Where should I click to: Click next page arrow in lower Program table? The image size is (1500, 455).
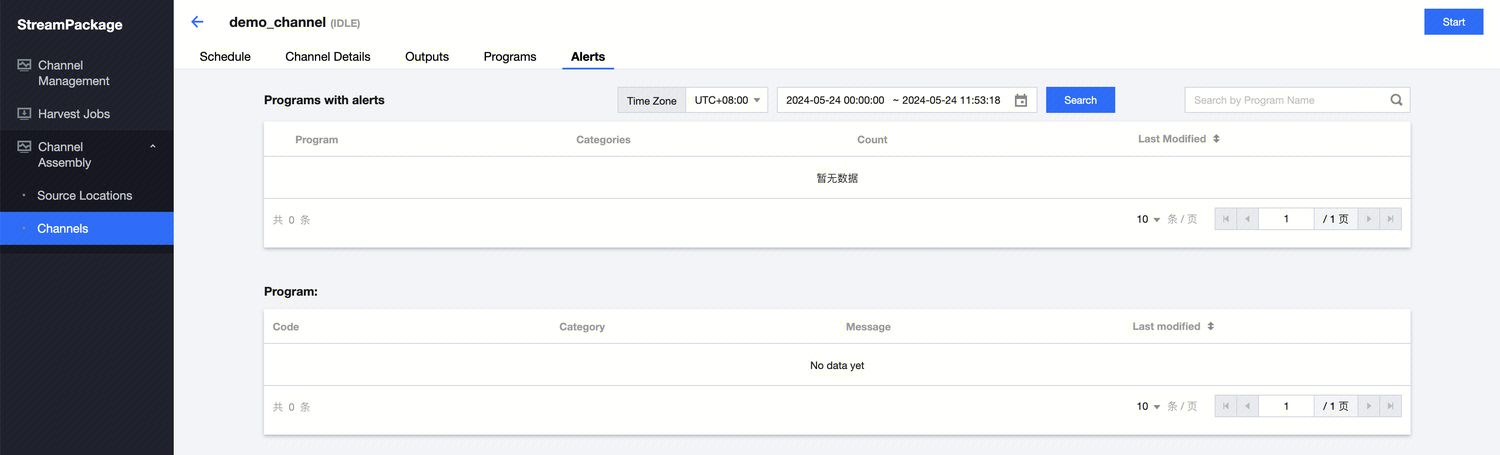click(1369, 406)
